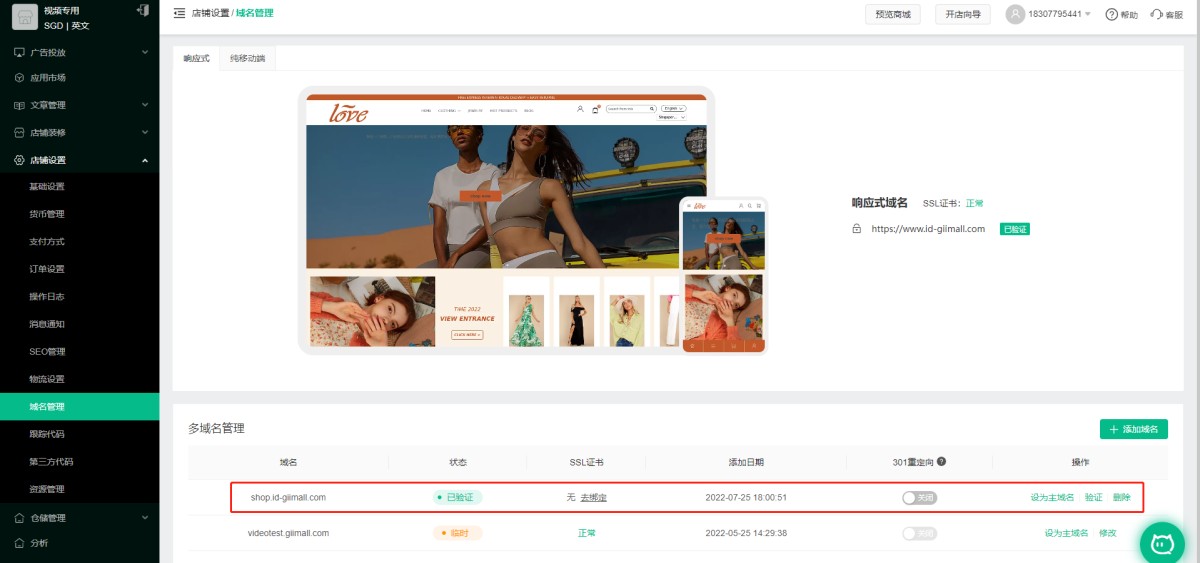Click the user avatar icon

1016,14
